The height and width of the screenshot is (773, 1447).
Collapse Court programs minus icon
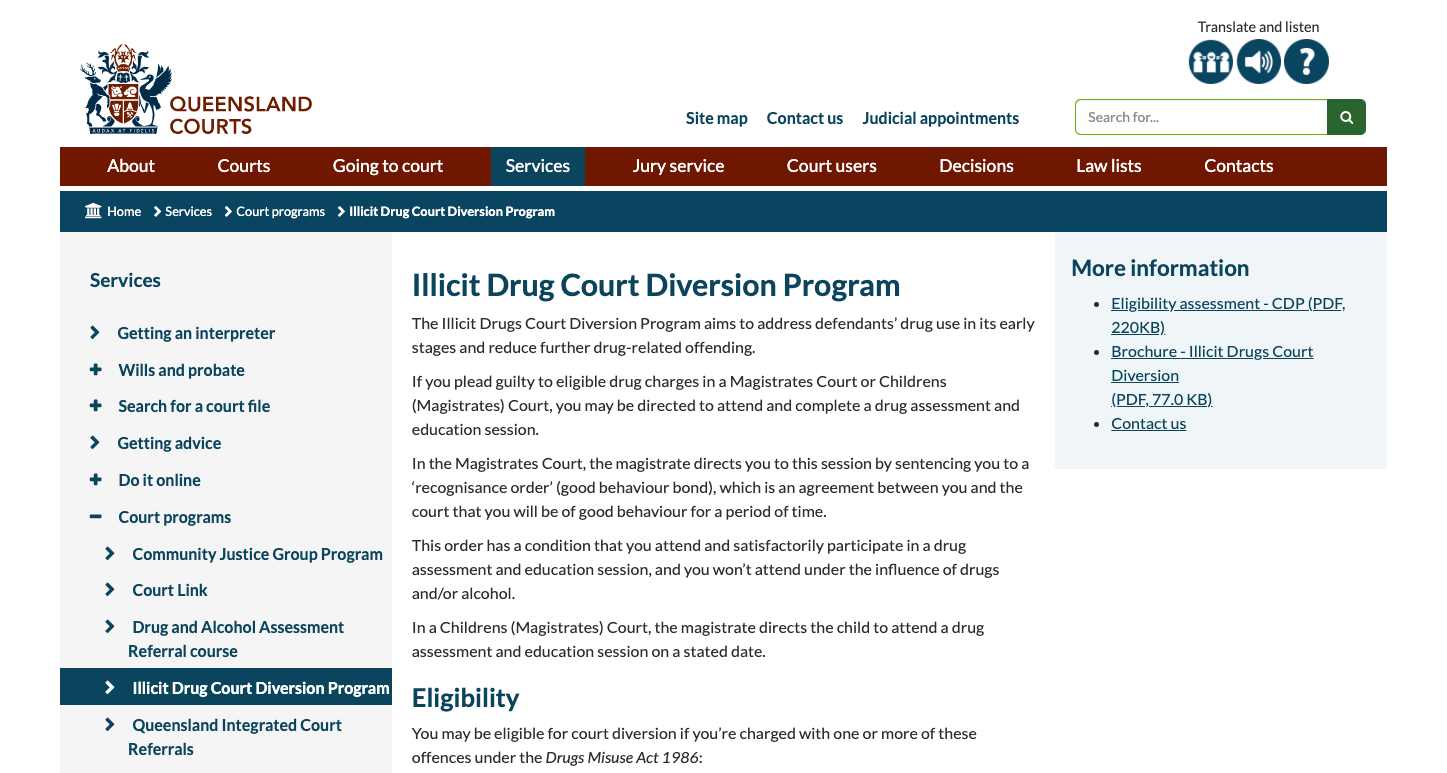pyautogui.click(x=96, y=517)
